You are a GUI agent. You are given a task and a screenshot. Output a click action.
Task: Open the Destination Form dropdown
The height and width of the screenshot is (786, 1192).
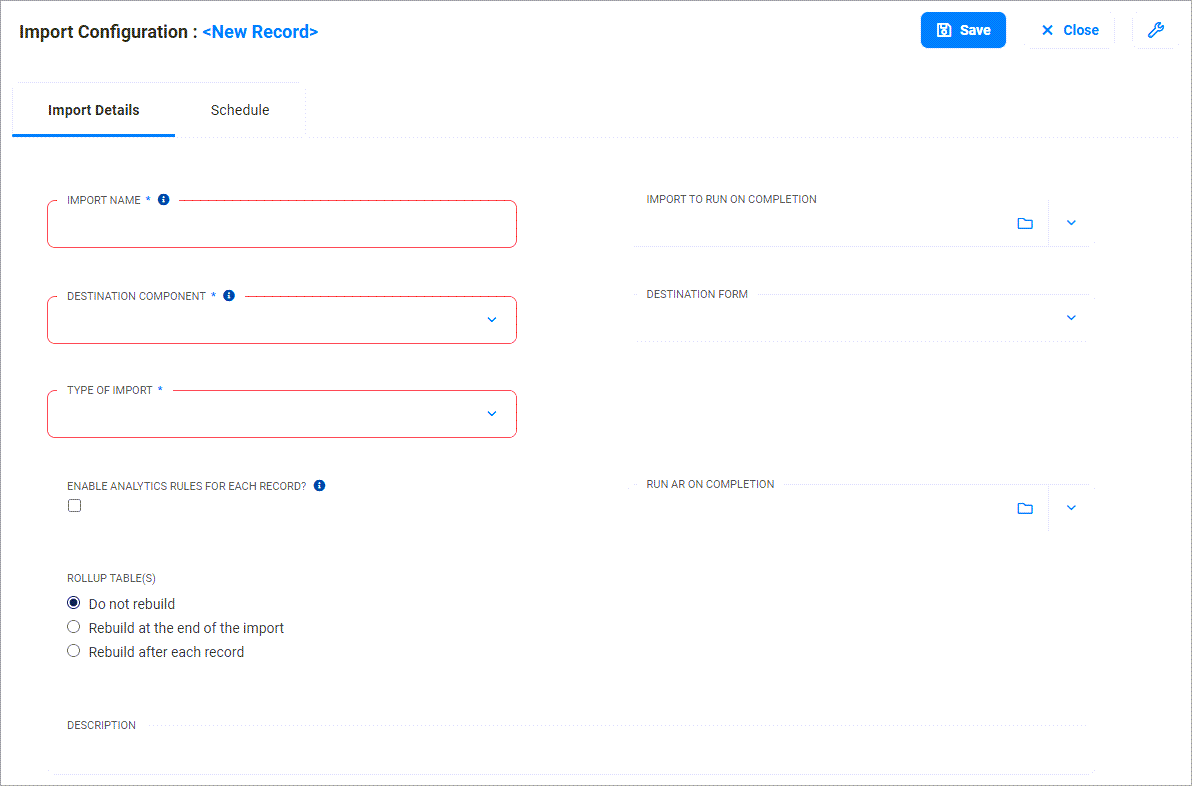point(1071,318)
